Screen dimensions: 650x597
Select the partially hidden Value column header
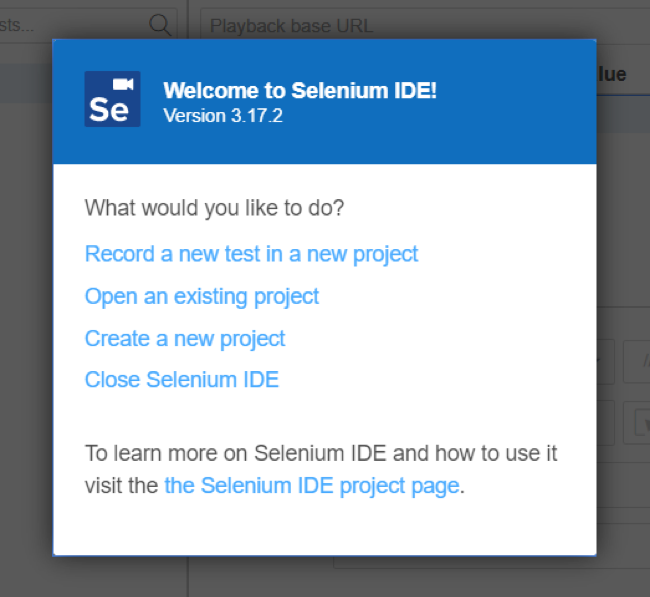(611, 74)
